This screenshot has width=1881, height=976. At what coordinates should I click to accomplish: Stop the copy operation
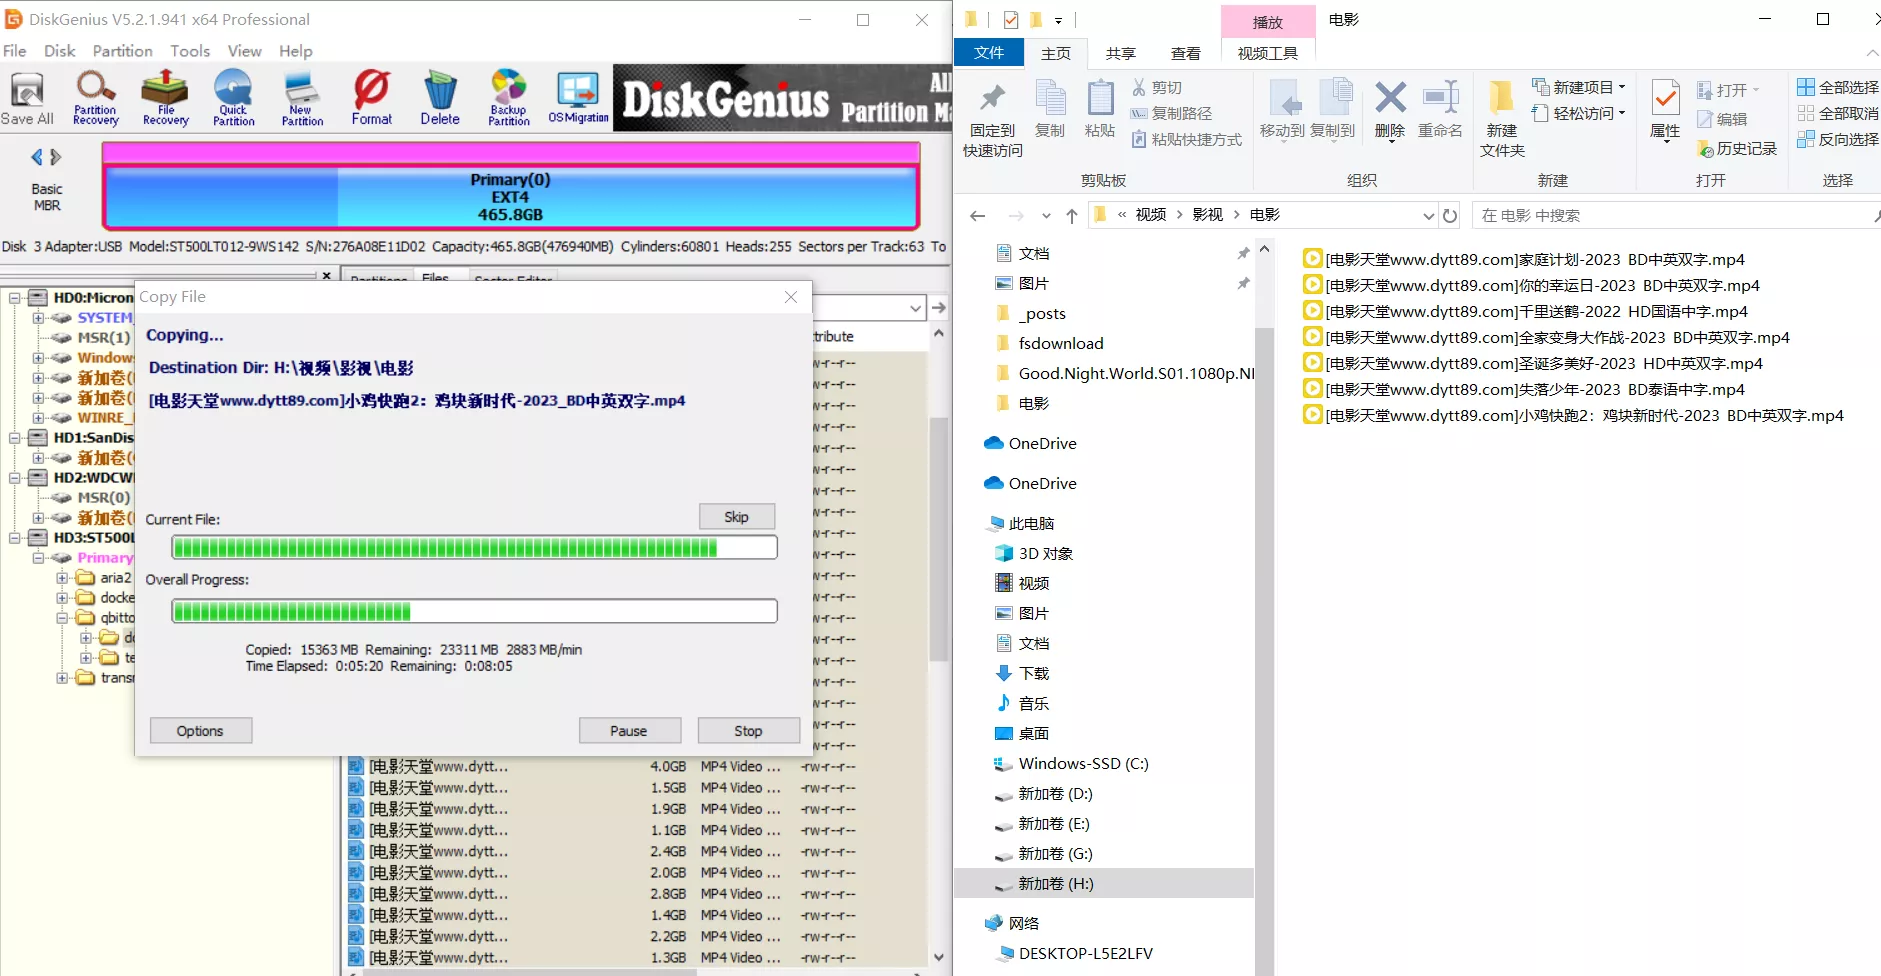[x=748, y=731]
